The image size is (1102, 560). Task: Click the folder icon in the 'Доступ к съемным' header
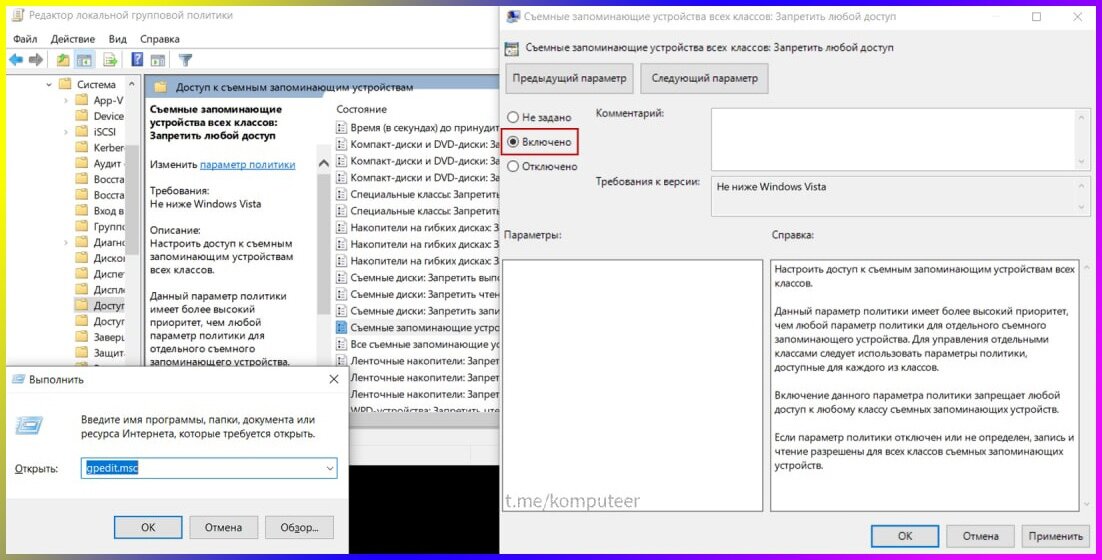(x=160, y=87)
